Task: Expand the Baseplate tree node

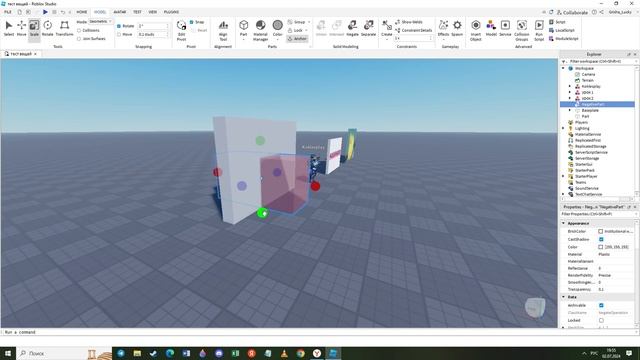Action: tap(570, 110)
